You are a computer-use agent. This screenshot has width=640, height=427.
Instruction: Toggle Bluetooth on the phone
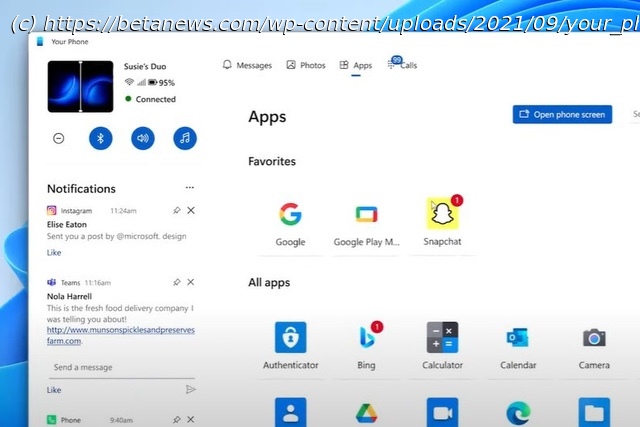[100, 138]
